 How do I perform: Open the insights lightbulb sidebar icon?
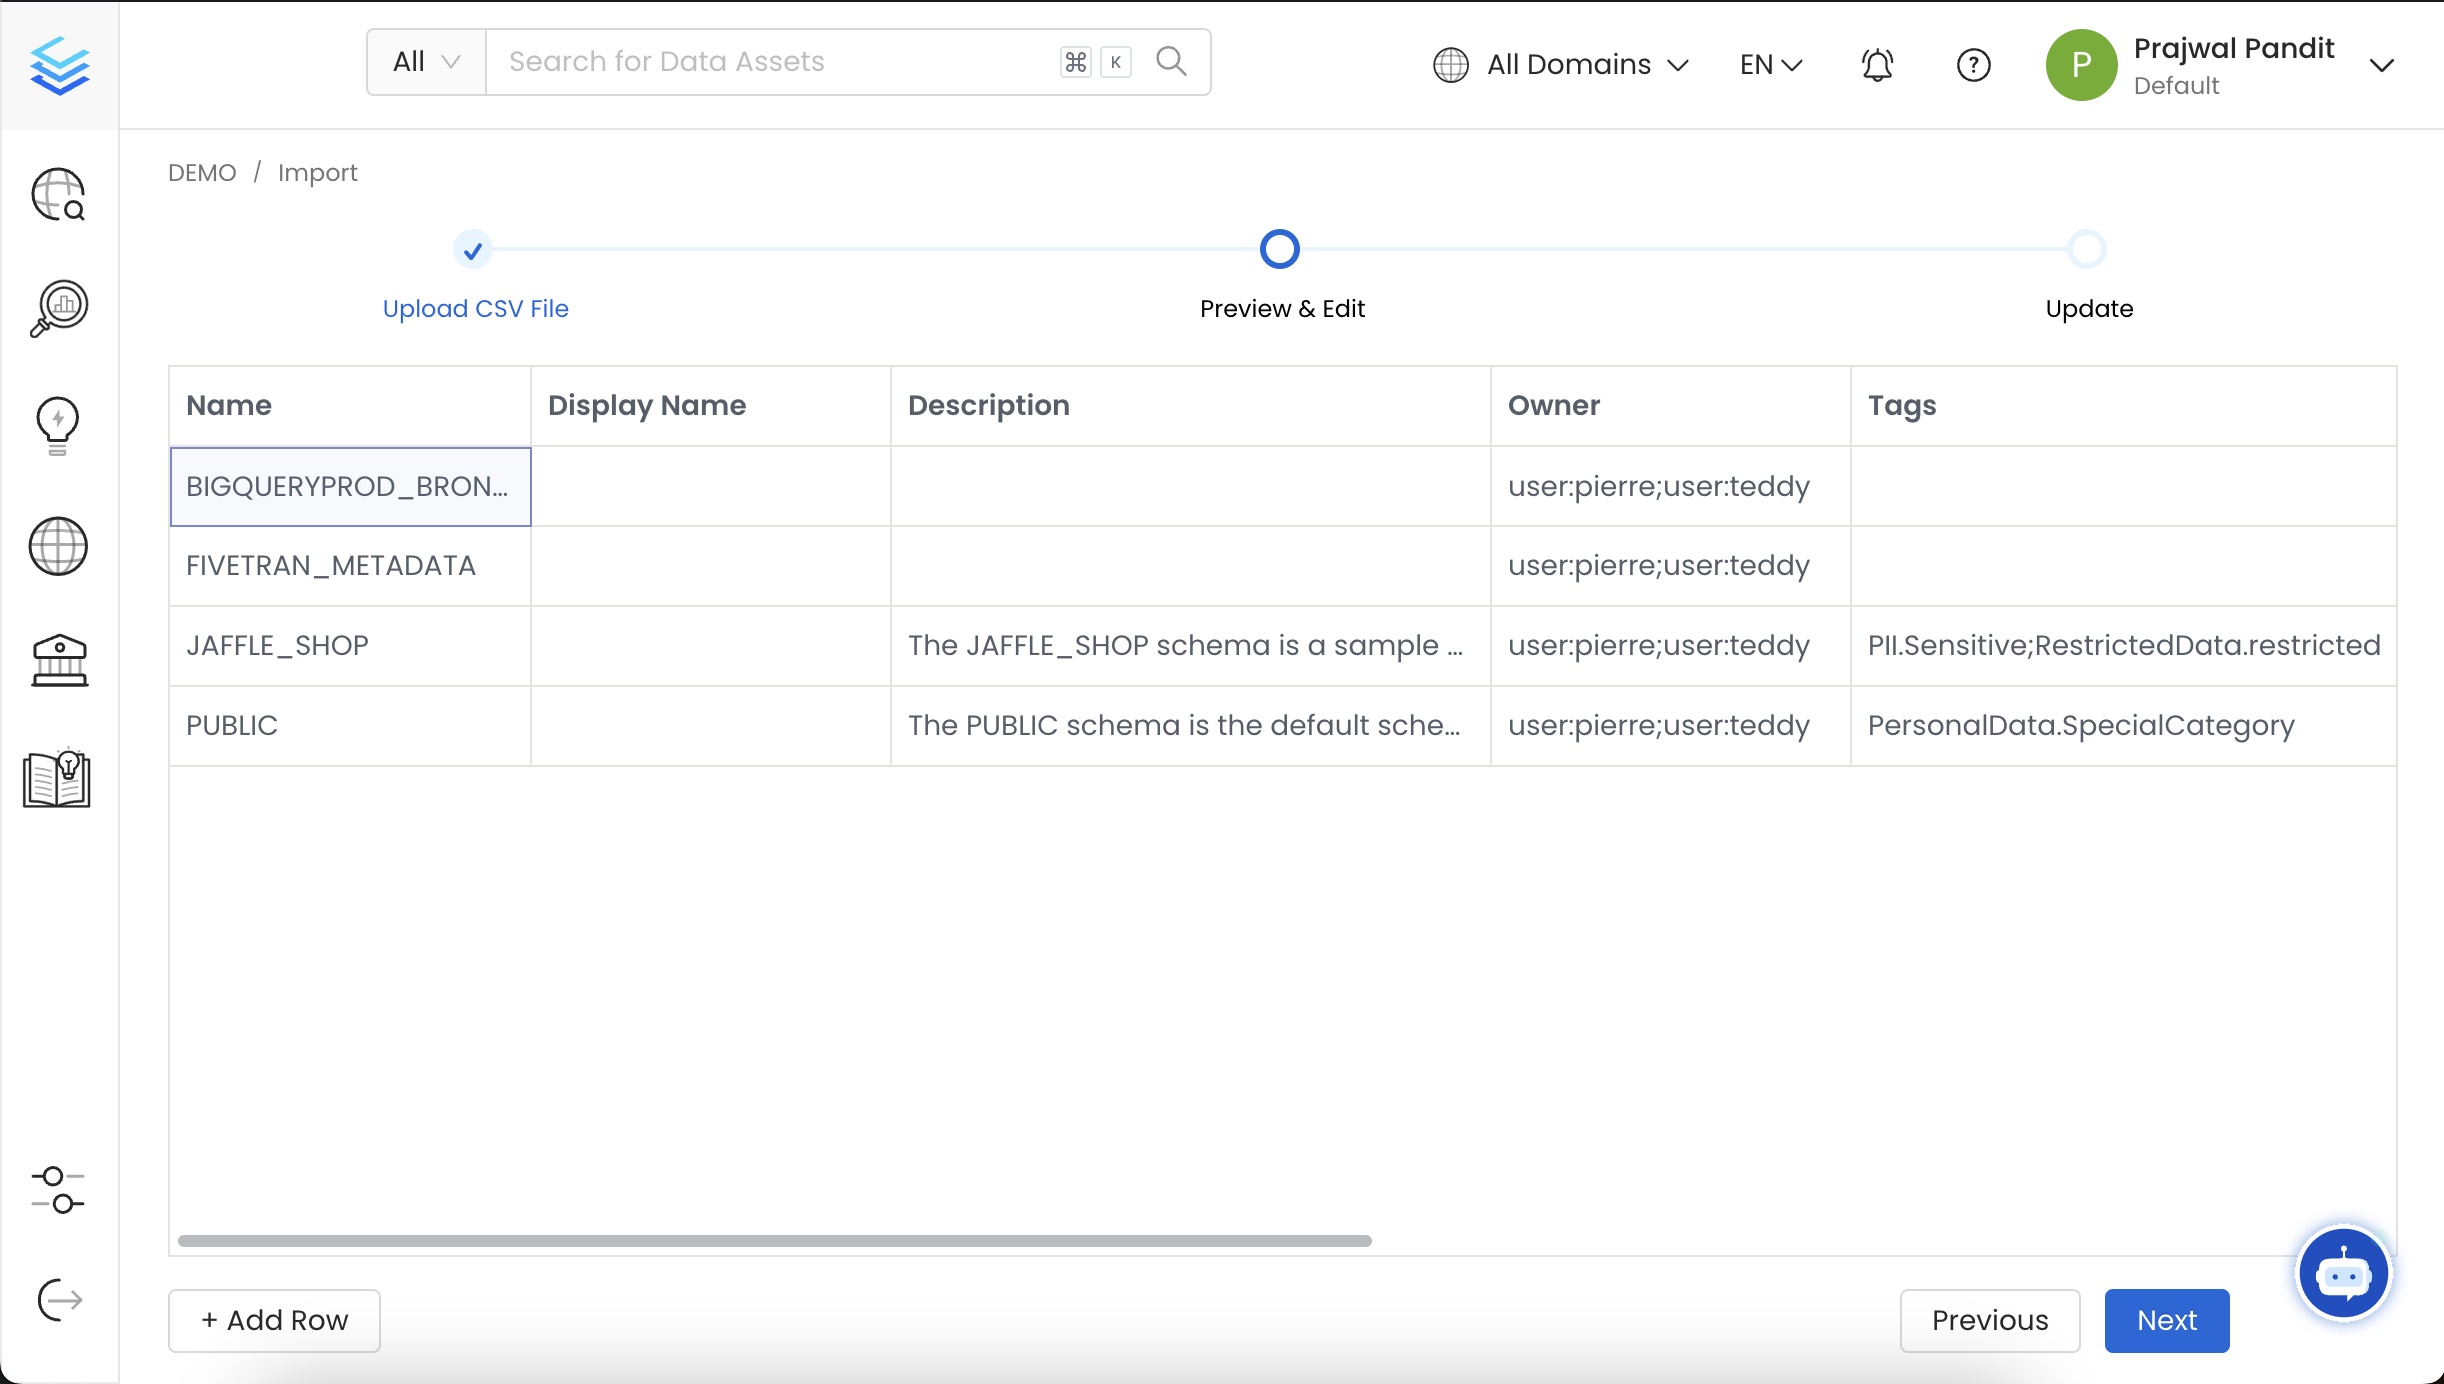click(x=57, y=427)
